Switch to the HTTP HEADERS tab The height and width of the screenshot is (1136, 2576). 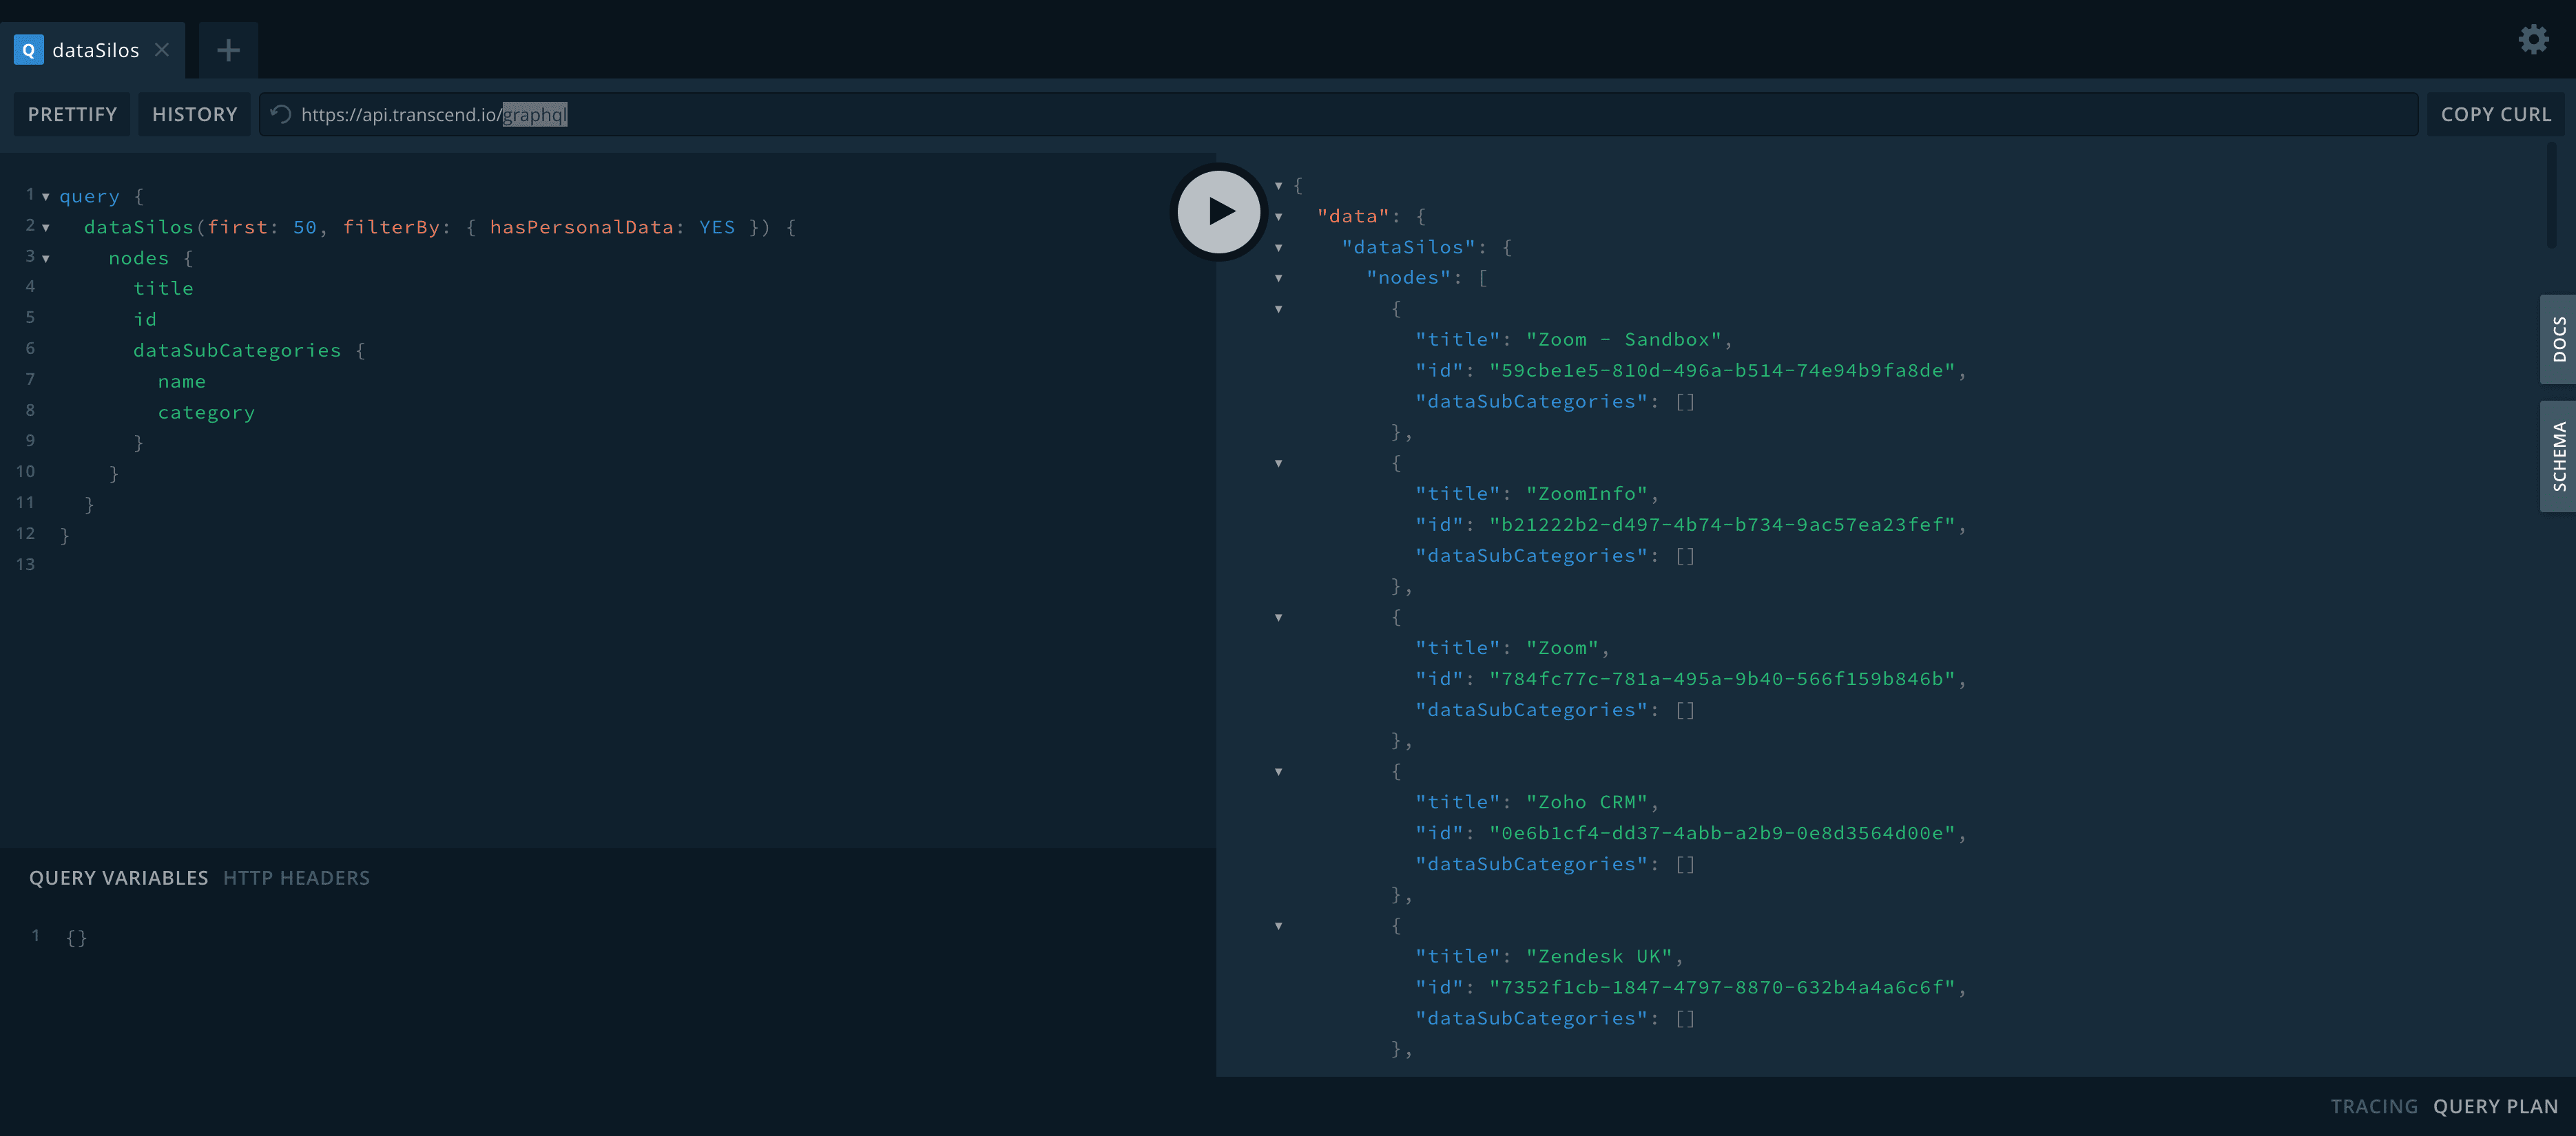coord(296,877)
